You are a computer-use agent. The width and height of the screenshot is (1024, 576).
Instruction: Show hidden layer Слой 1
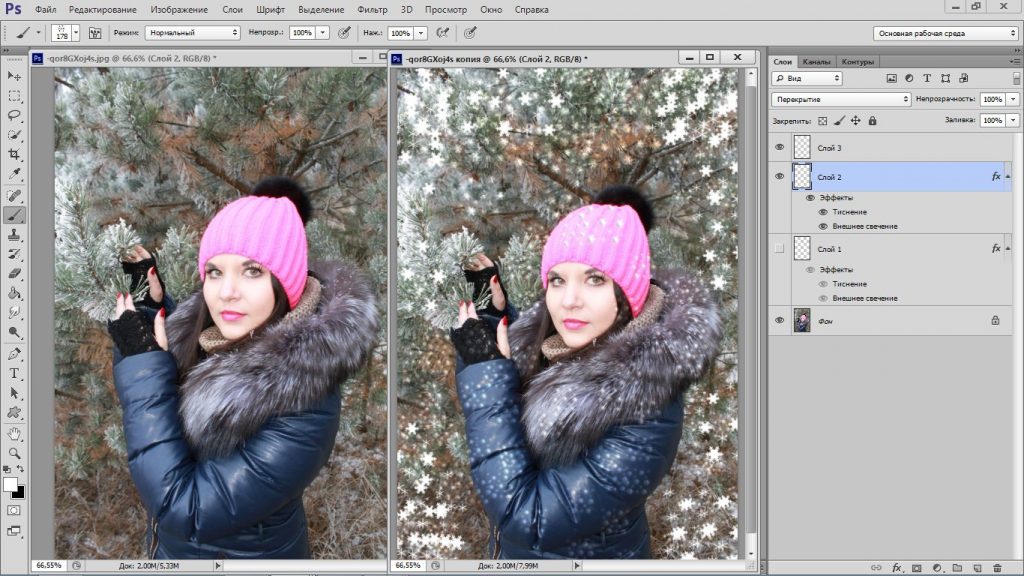click(x=779, y=249)
